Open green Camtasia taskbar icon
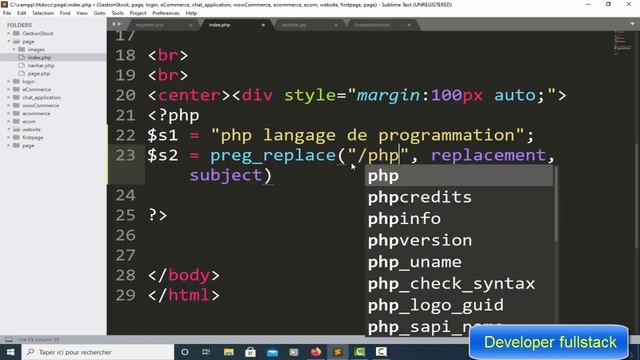Screen dimensions: 640x360 coord(360,352)
